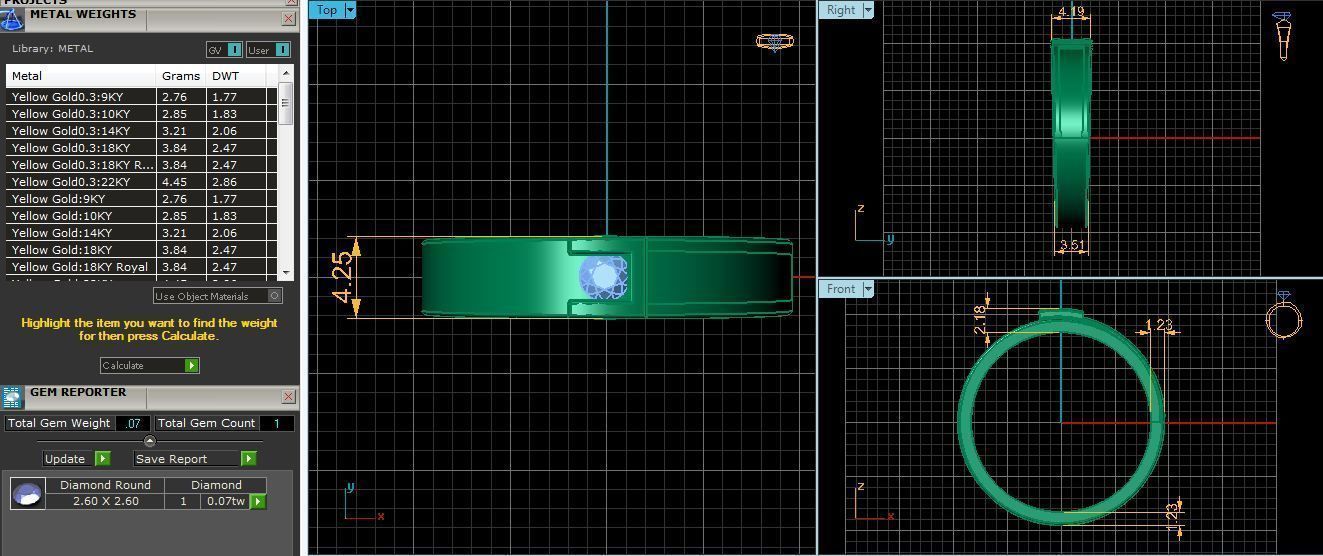Toggle the User library switch
The image size is (1323, 556).
point(268,50)
